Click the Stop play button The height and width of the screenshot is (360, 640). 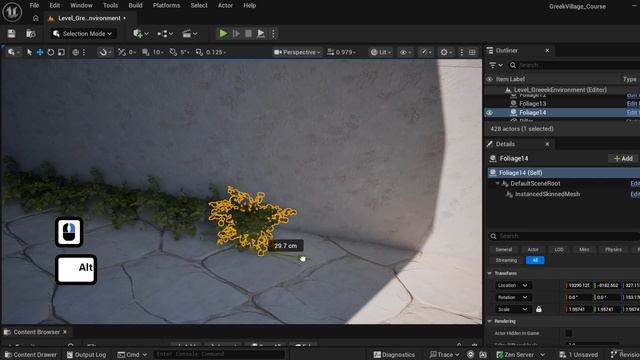(x=248, y=33)
